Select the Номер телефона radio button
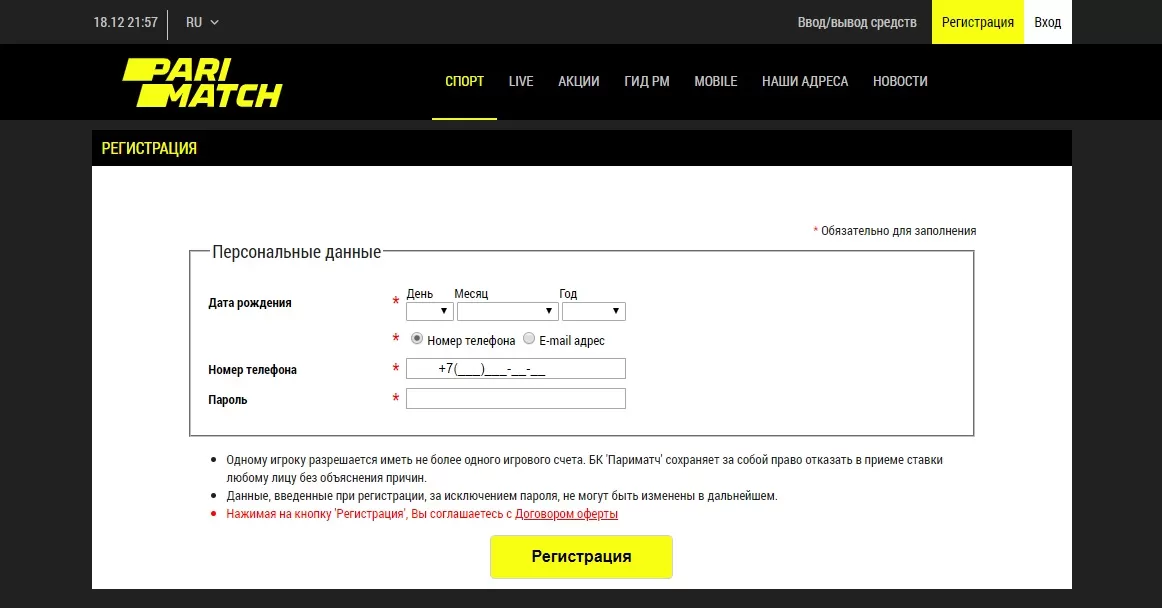The width and height of the screenshot is (1162, 608). (417, 339)
